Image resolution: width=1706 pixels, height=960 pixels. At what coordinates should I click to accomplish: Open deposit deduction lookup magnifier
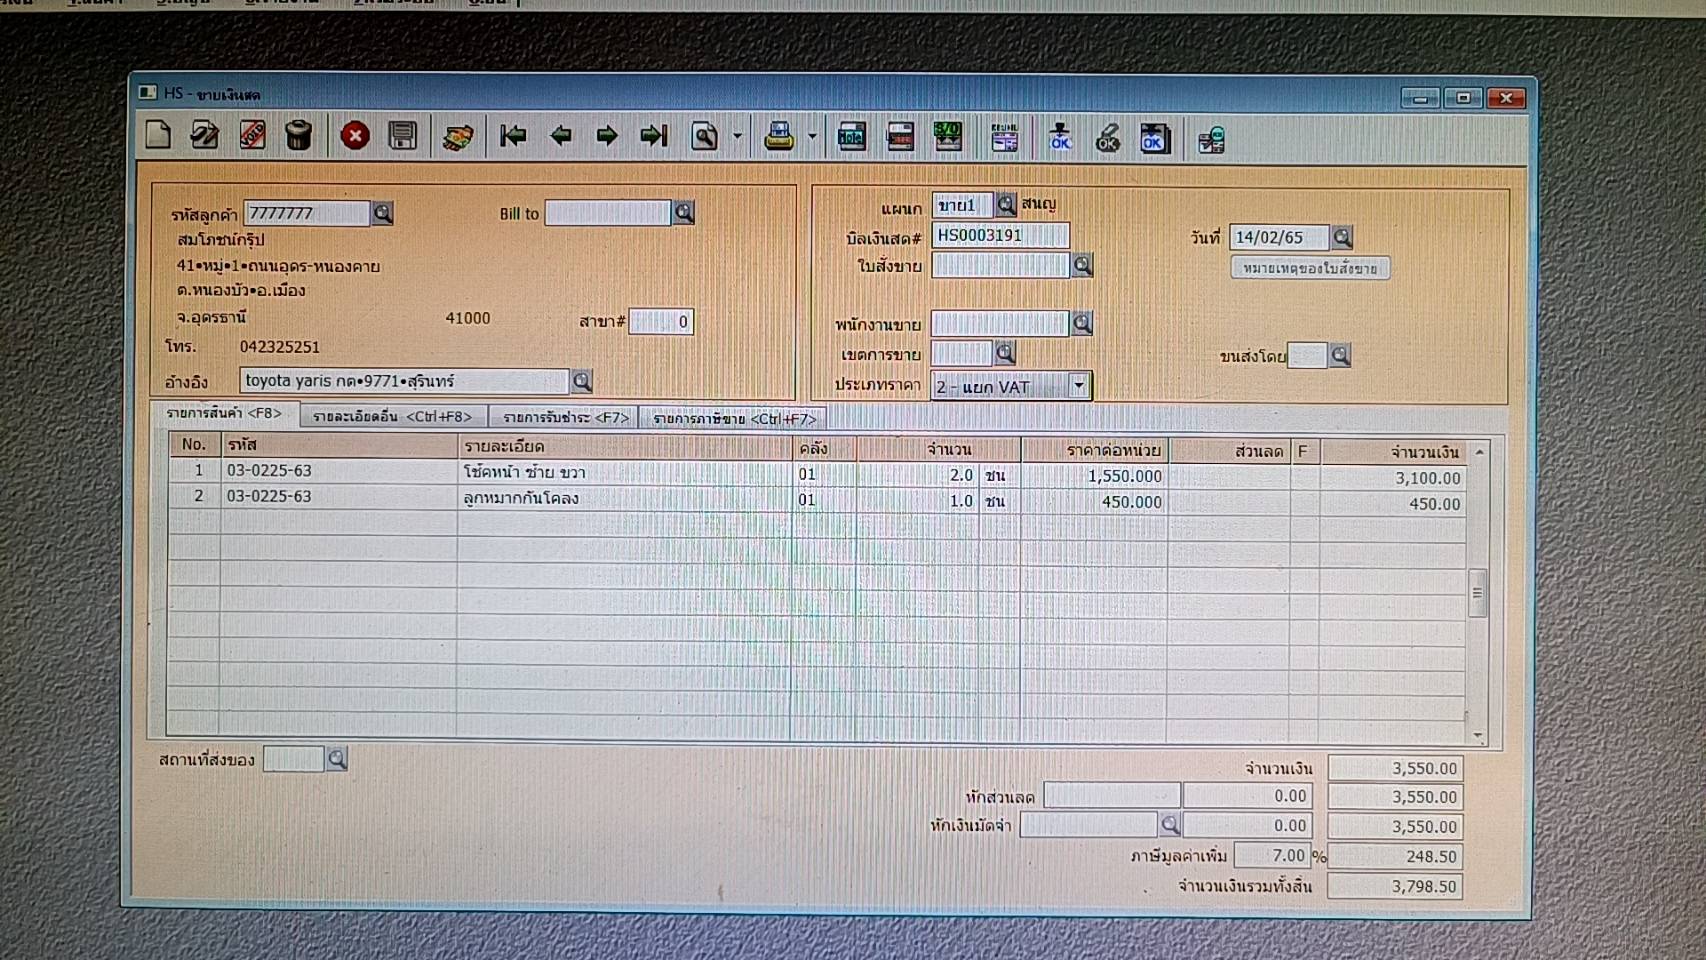point(1170,825)
